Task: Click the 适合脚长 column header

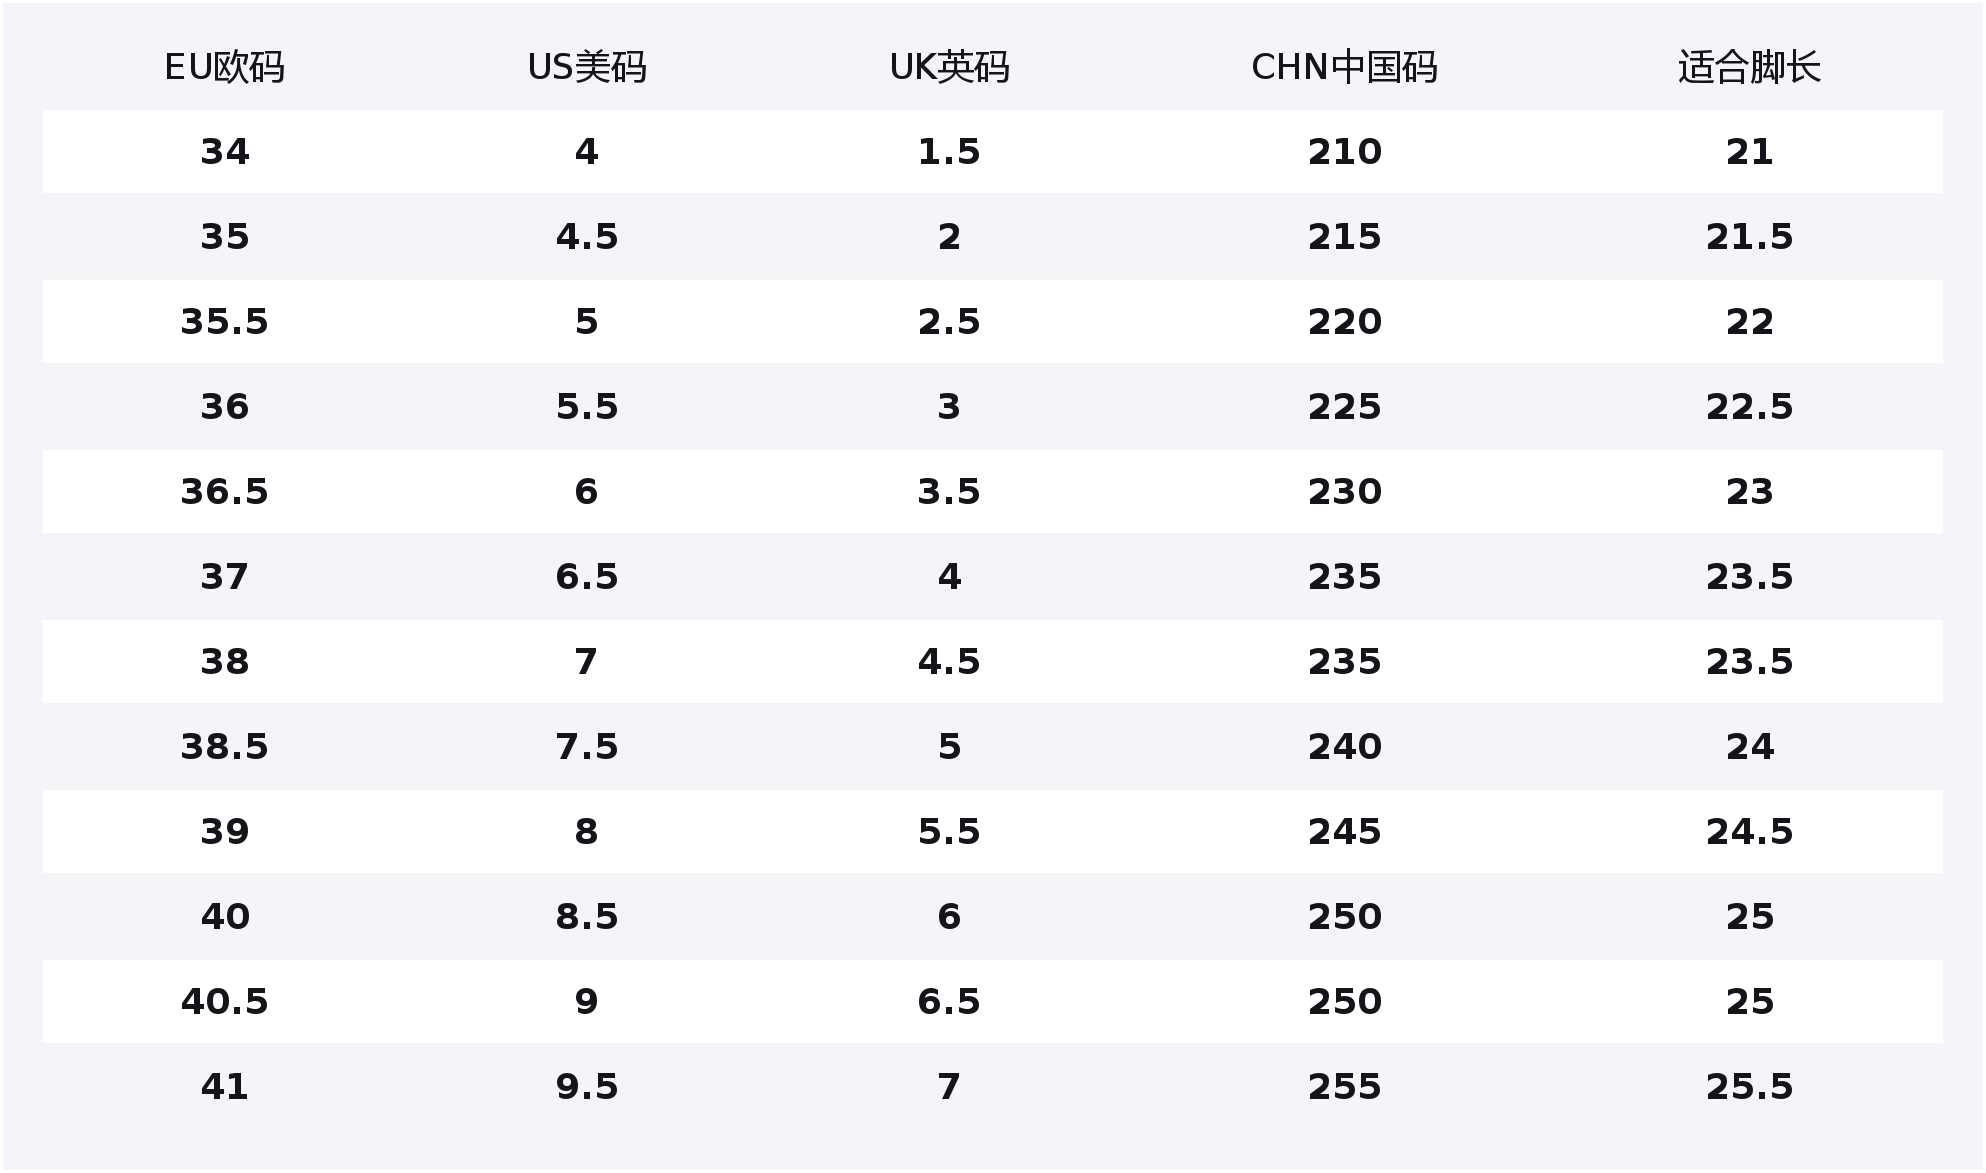Action: [1749, 68]
